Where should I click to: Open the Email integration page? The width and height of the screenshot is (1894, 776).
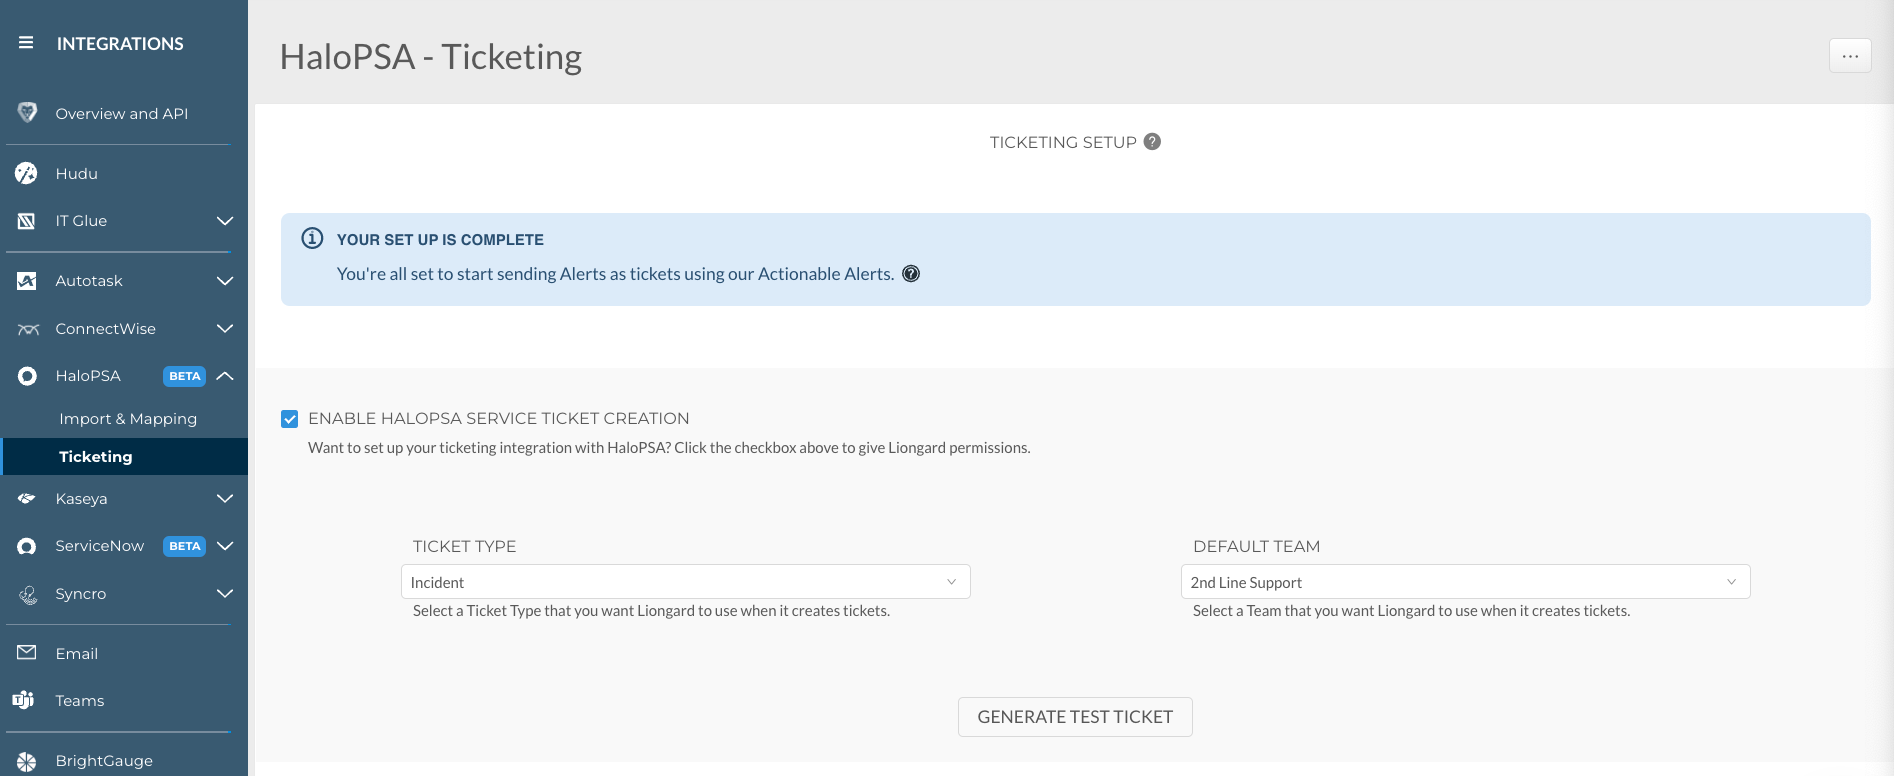(77, 654)
